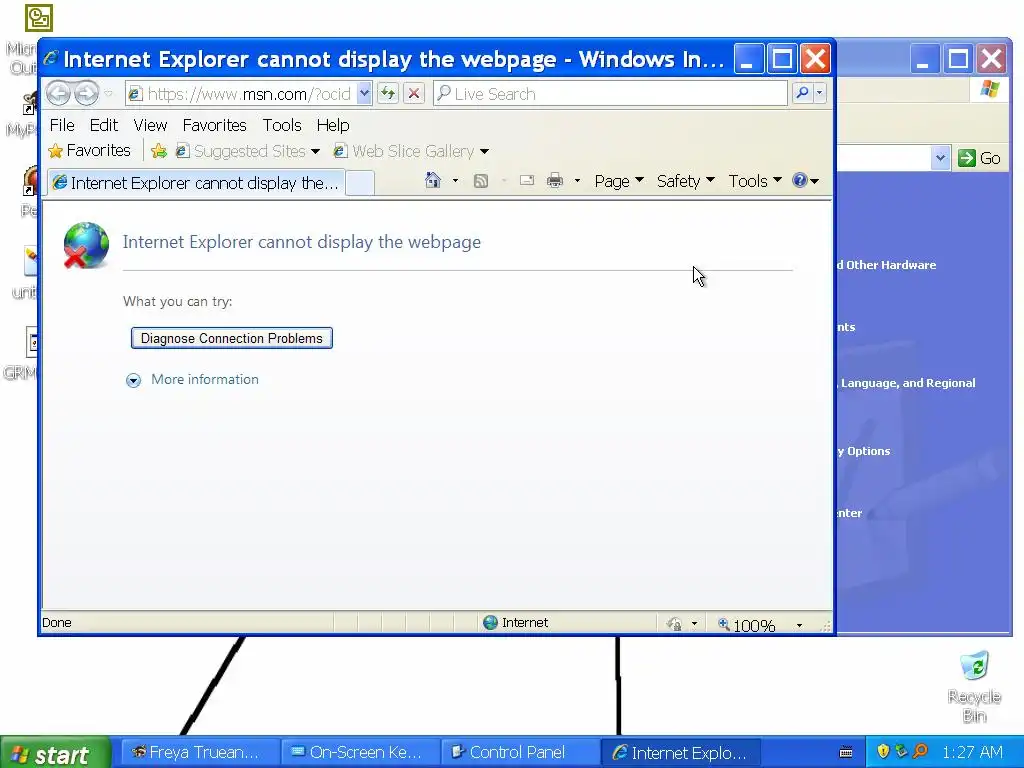1024x768 pixels.
Task: Click the Start button
Action: (55, 753)
